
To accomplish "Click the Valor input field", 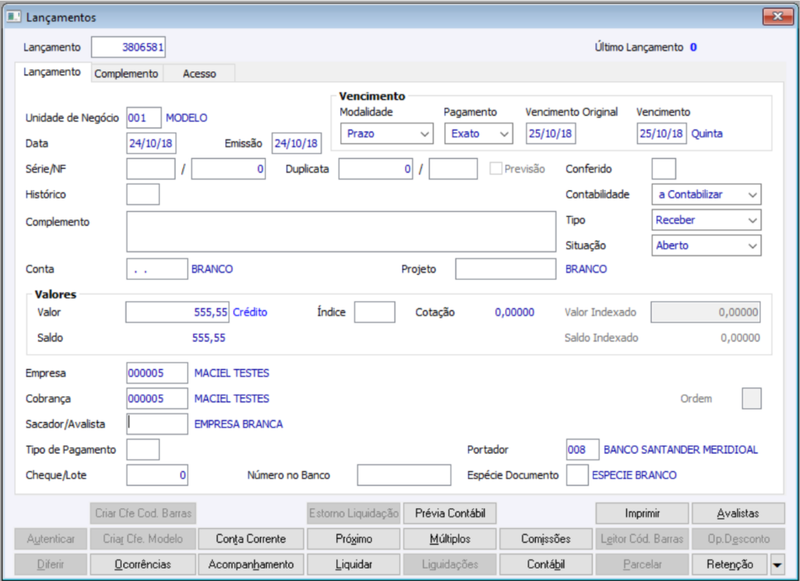I will [177, 312].
